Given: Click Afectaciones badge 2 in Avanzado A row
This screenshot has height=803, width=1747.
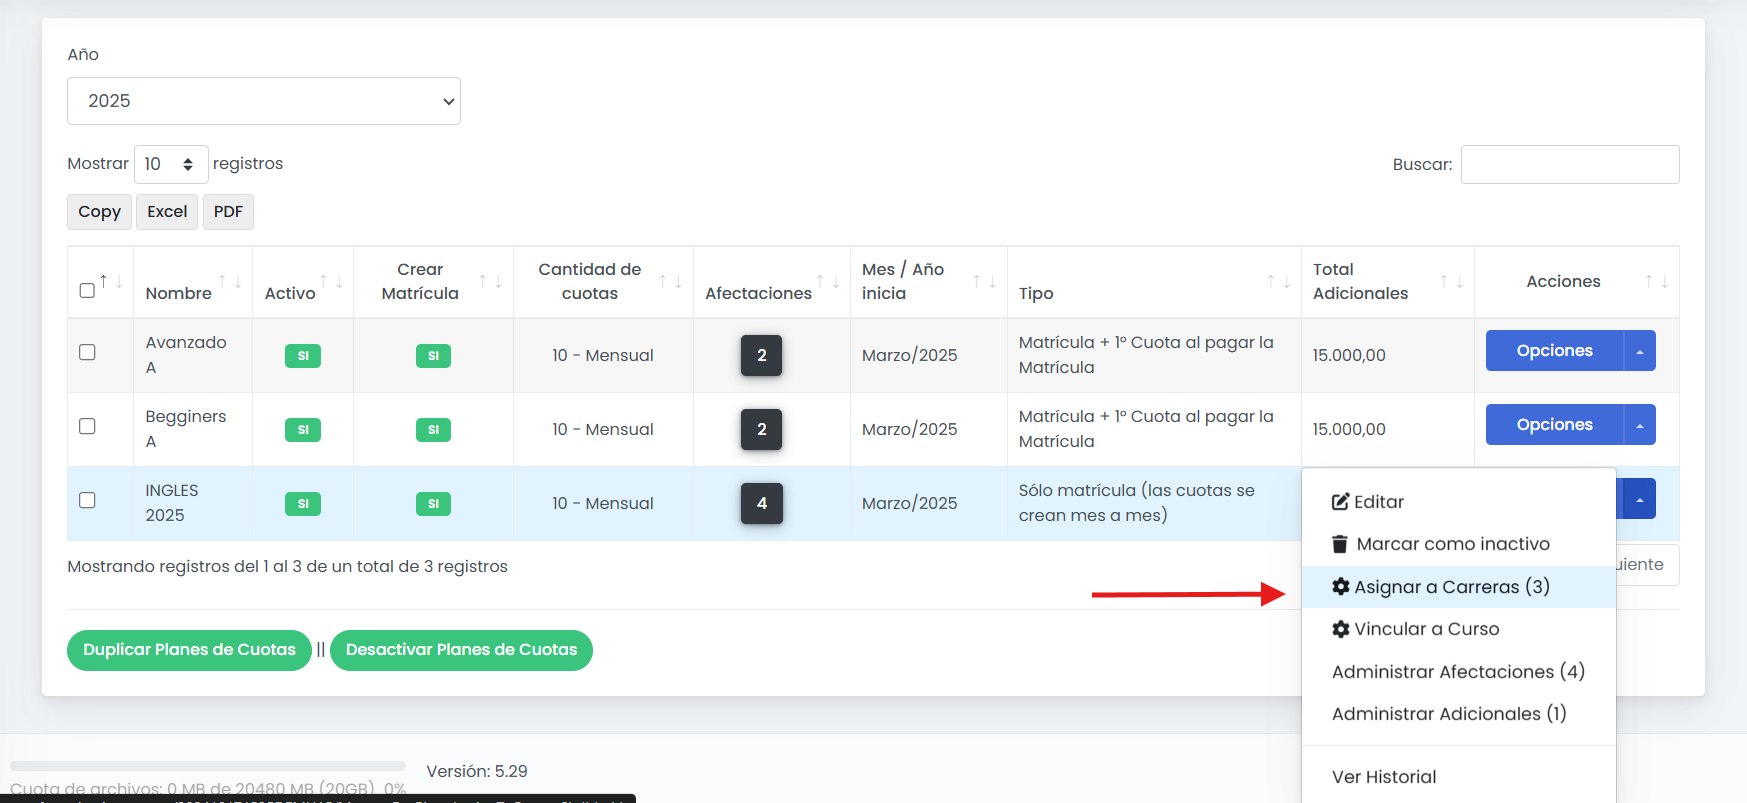Looking at the screenshot, I should coord(761,356).
